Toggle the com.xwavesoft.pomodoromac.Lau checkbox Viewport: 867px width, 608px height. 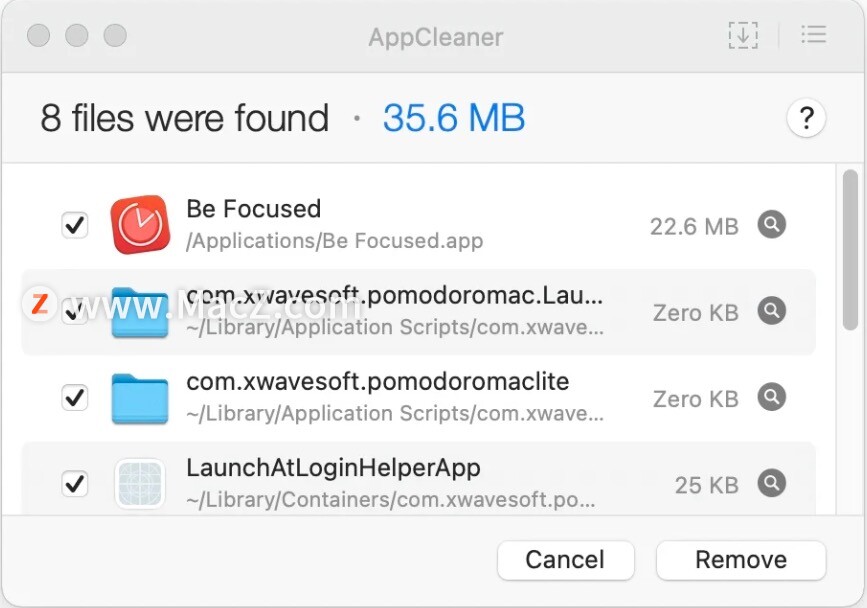point(75,314)
